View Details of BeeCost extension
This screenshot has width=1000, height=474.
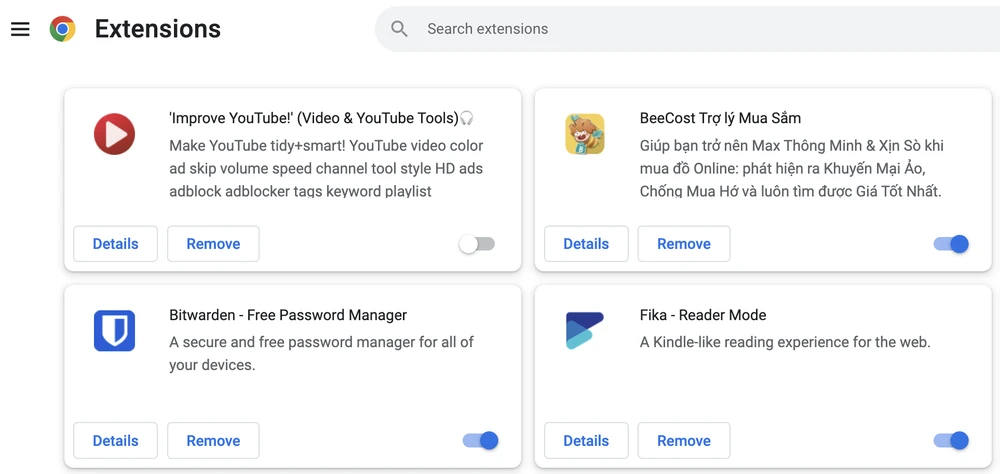click(586, 244)
